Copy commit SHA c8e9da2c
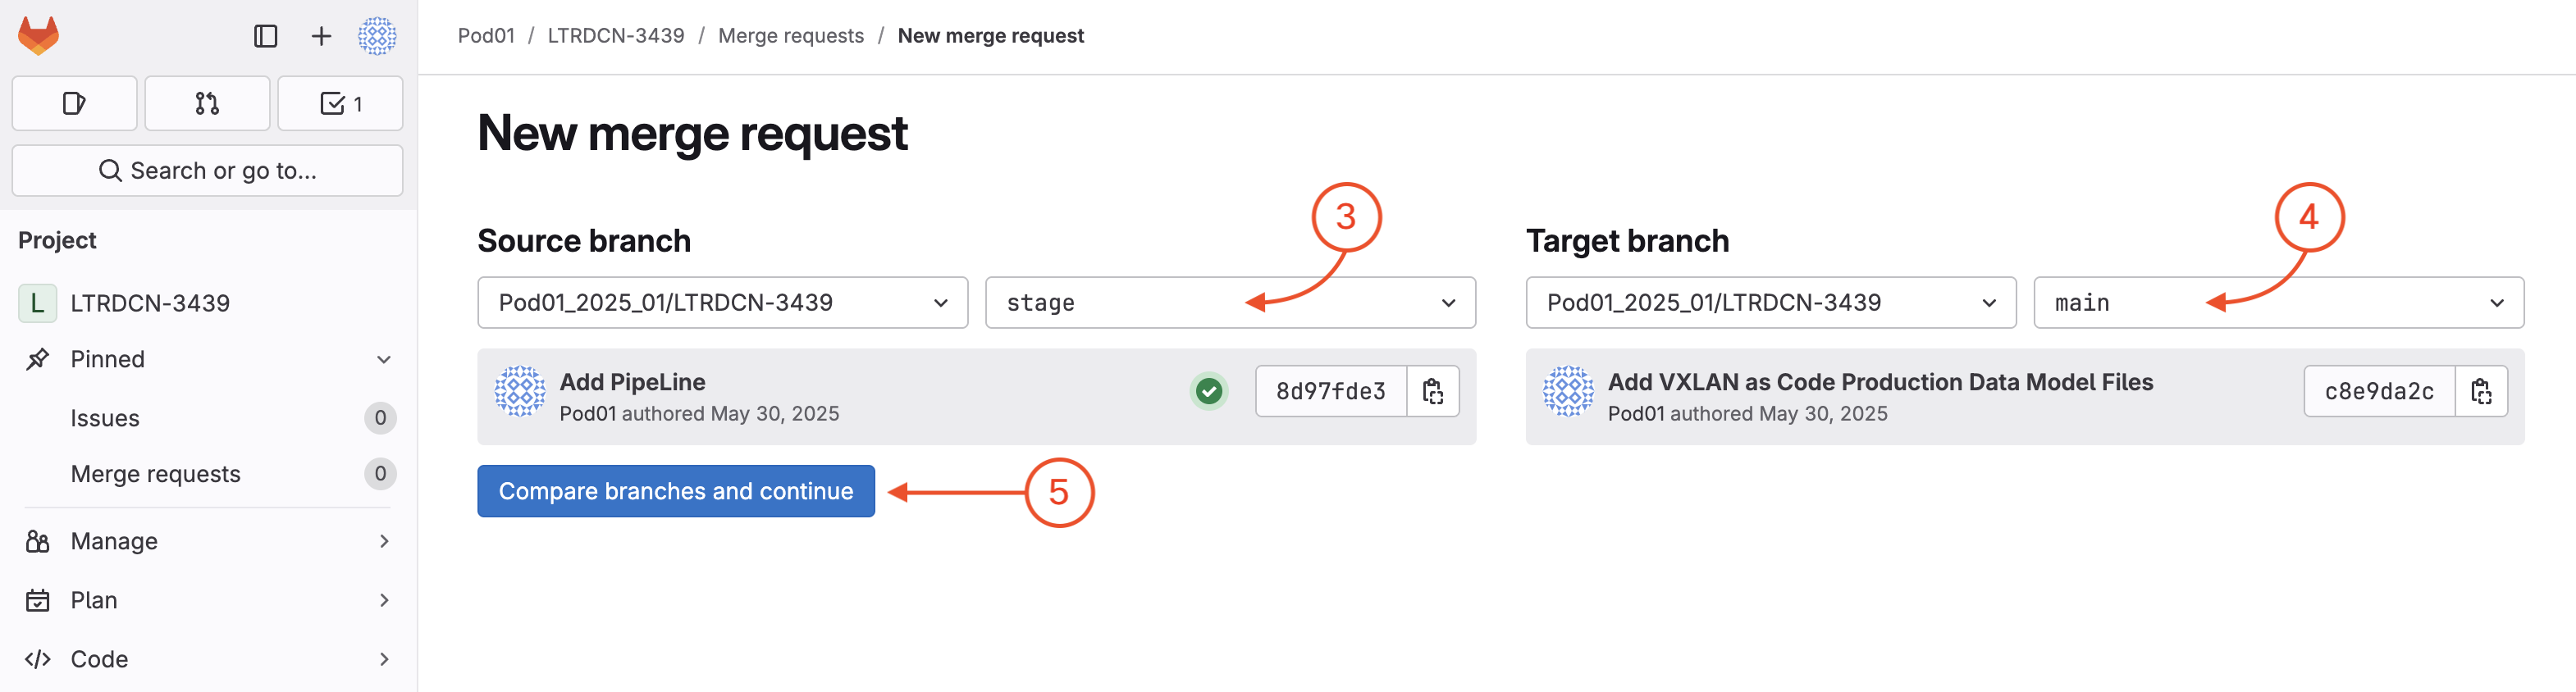Image resolution: width=2576 pixels, height=692 pixels. 2480,391
